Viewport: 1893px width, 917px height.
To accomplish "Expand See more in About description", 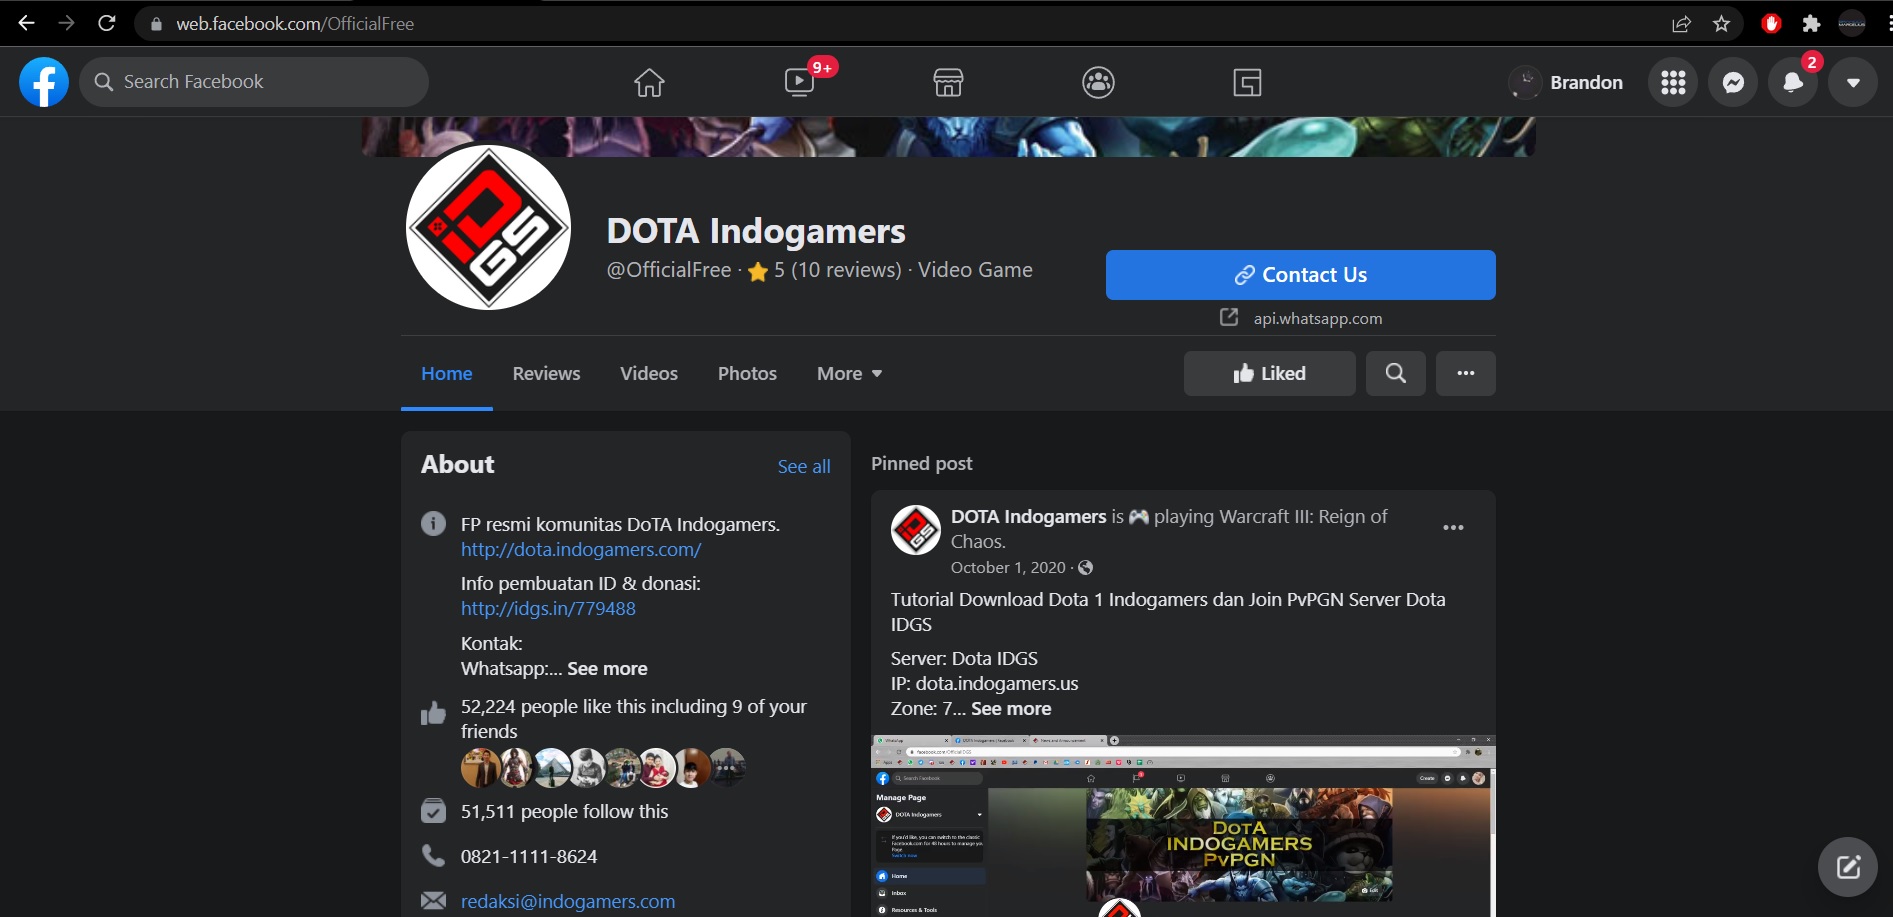I will (x=607, y=668).
